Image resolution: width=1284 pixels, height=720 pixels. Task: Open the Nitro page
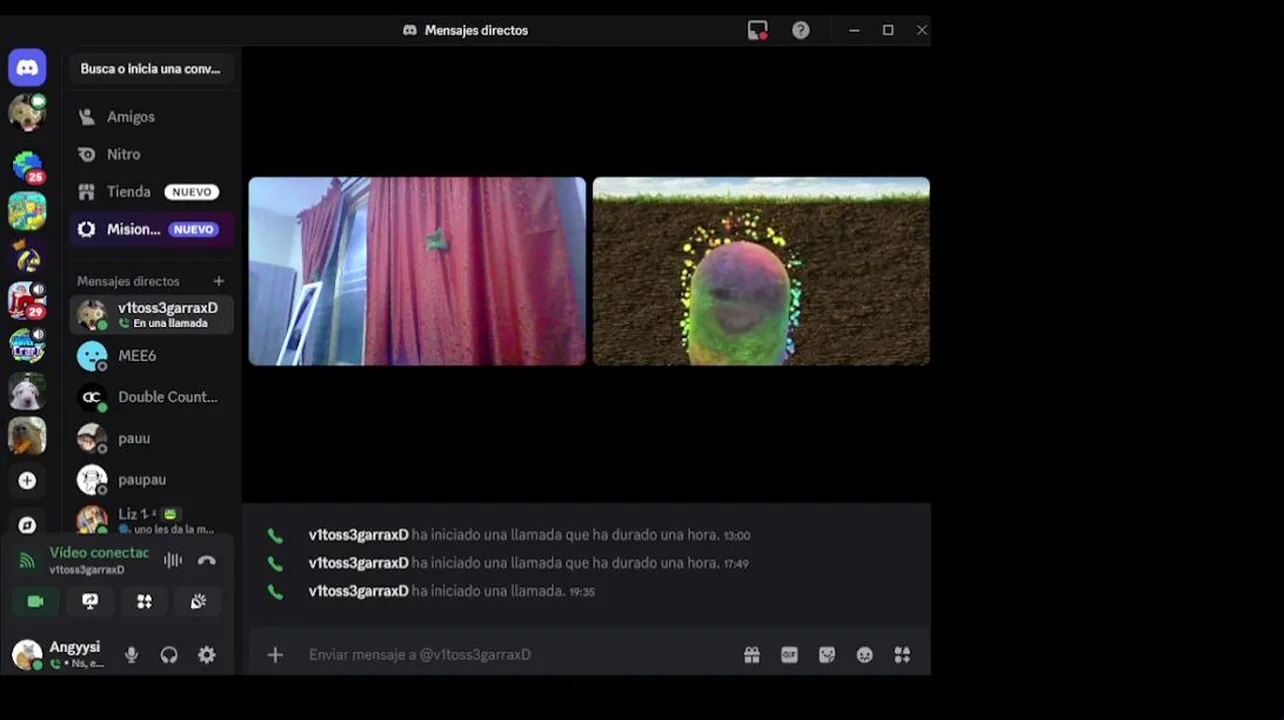click(x=151, y=154)
